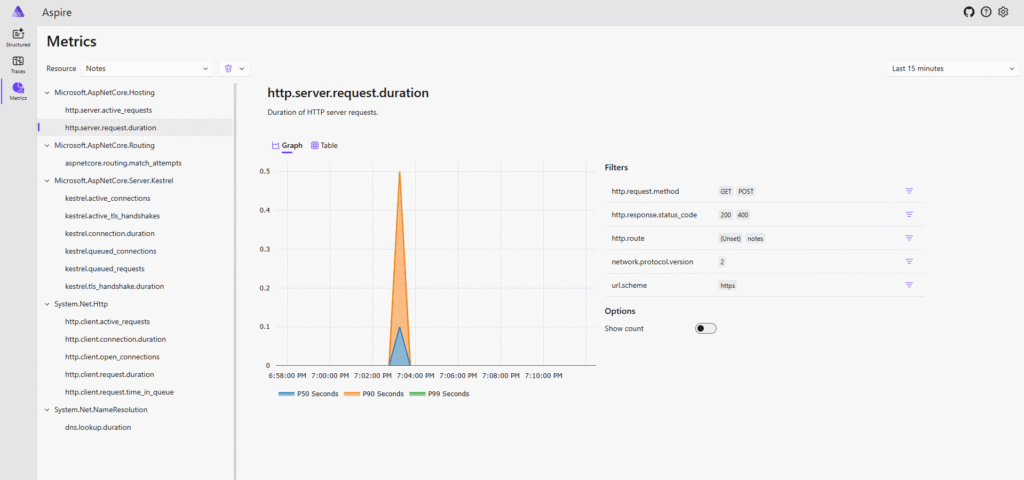The height and width of the screenshot is (480, 1024).
Task: Open the Metrics page in sidebar
Action: click(x=18, y=91)
